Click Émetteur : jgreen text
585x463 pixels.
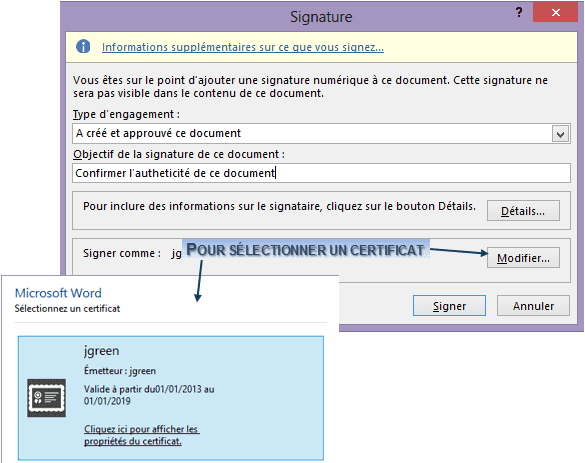[120, 371]
